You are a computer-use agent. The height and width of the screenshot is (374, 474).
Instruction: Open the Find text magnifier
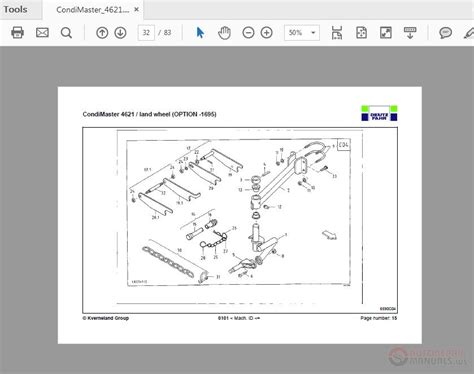(66, 33)
